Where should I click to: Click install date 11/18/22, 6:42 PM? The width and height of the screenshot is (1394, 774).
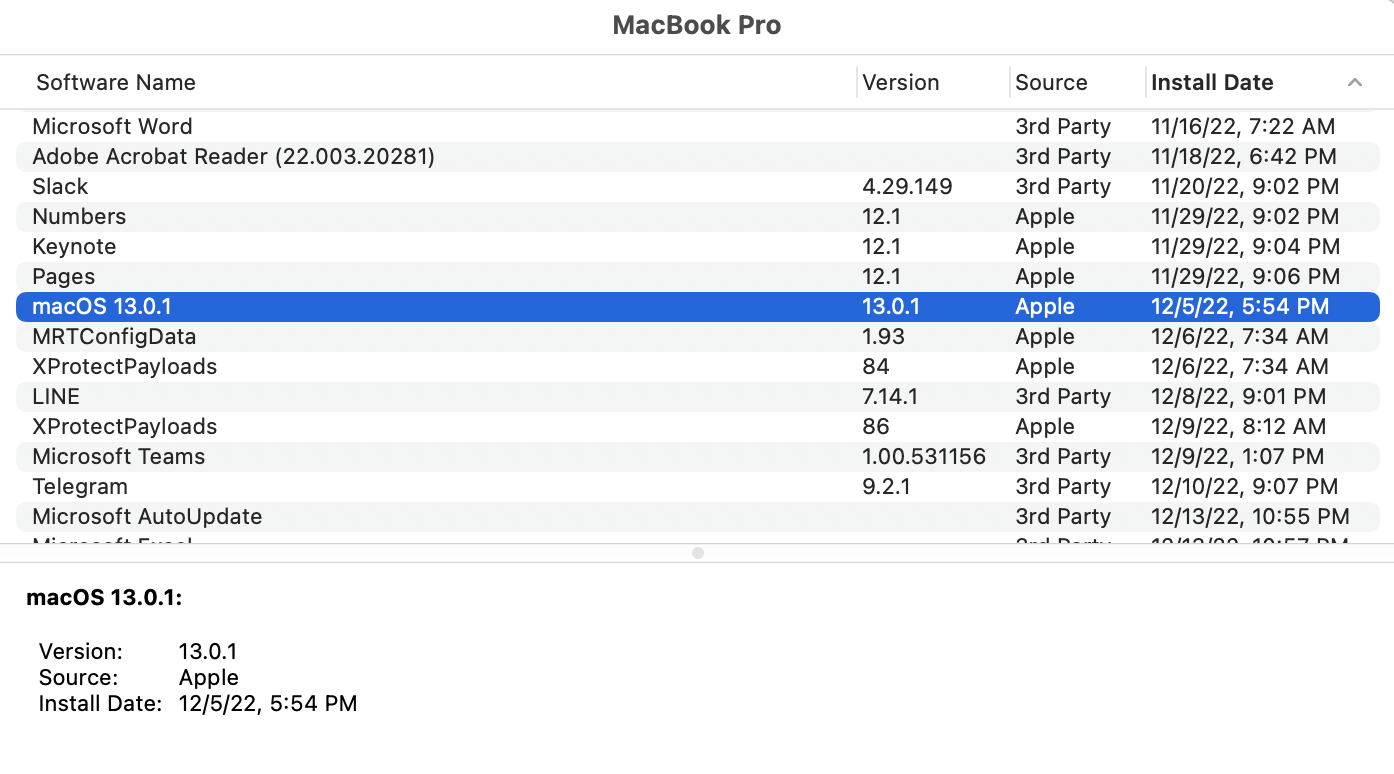(x=1245, y=157)
